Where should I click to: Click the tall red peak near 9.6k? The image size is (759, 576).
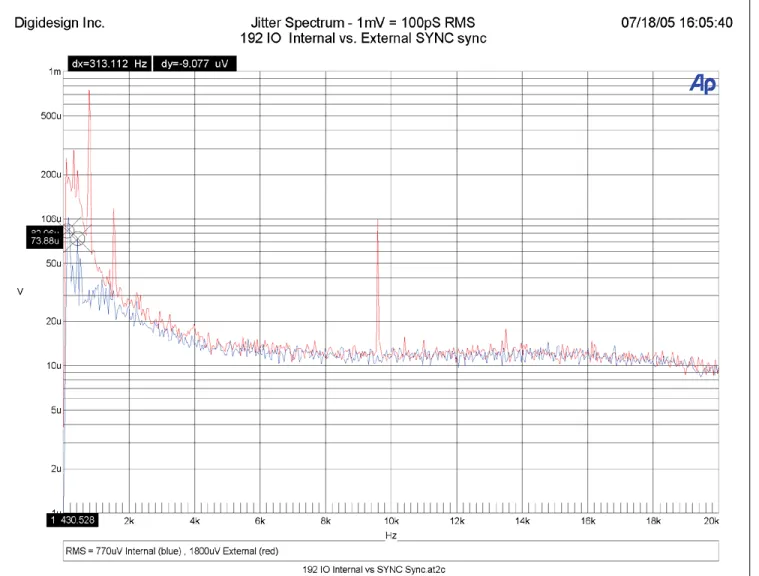coord(378,286)
